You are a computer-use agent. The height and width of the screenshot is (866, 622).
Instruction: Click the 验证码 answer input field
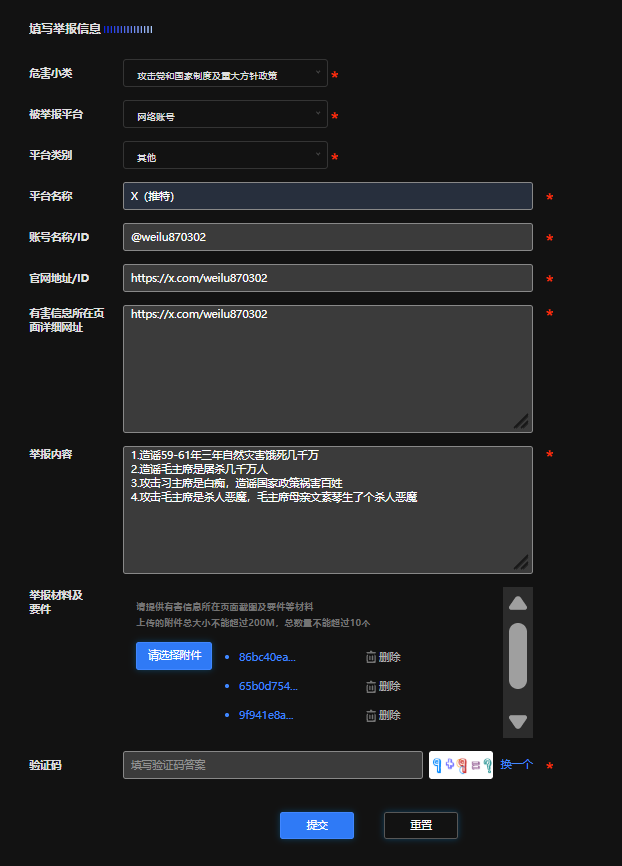click(273, 765)
